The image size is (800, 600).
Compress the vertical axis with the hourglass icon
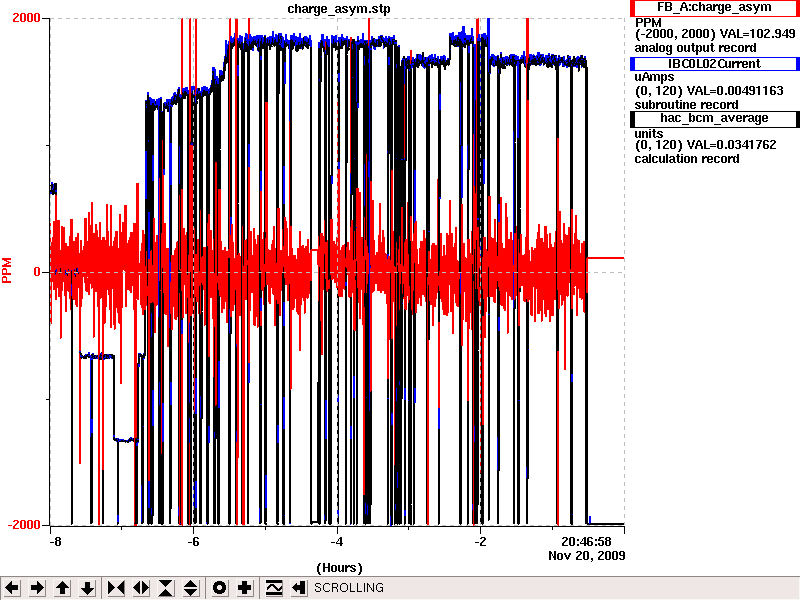tap(166, 588)
